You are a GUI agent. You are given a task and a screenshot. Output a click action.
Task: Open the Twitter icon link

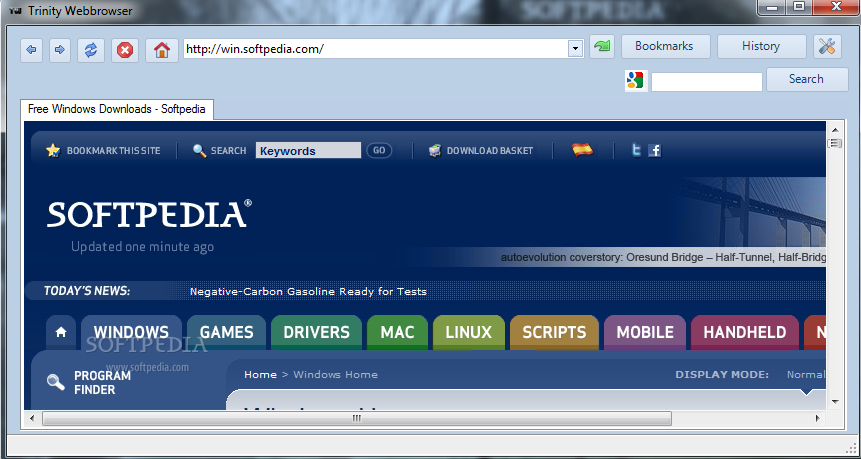(x=636, y=150)
